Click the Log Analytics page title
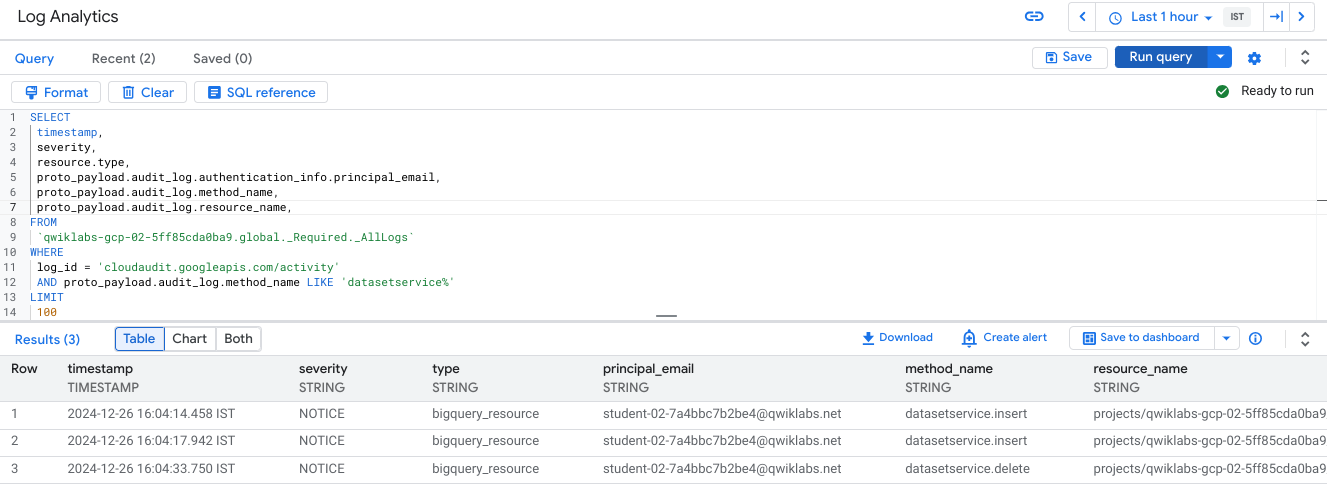This screenshot has height=488, width=1327. click(x=68, y=17)
